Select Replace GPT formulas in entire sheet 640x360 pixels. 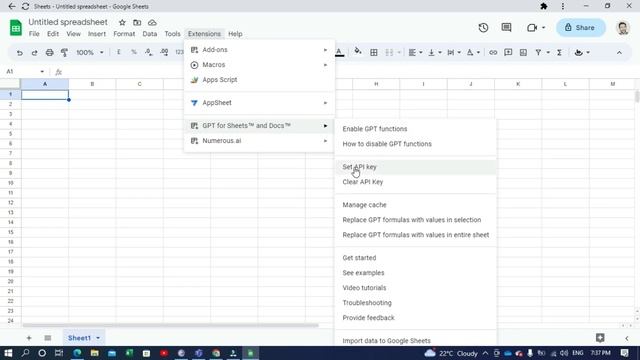(x=416, y=235)
